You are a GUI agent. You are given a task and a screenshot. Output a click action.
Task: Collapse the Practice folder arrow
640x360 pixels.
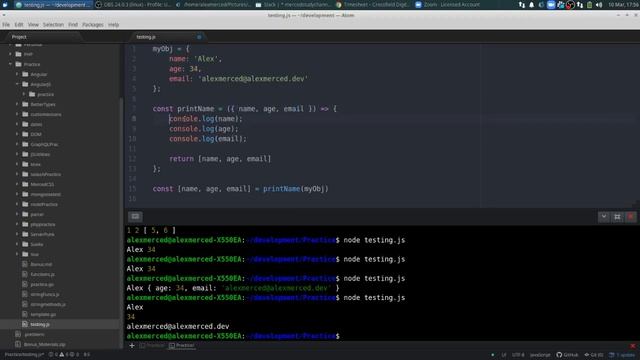[x=10, y=64]
